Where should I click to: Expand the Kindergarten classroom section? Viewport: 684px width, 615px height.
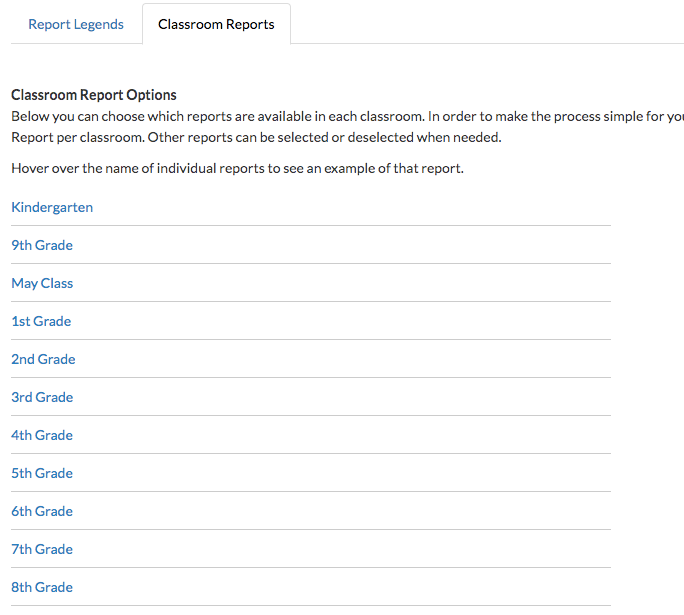pyautogui.click(x=52, y=207)
